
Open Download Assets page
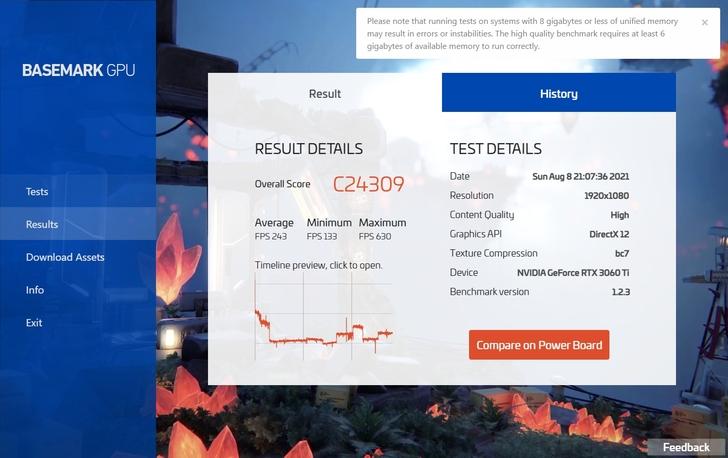point(78,257)
